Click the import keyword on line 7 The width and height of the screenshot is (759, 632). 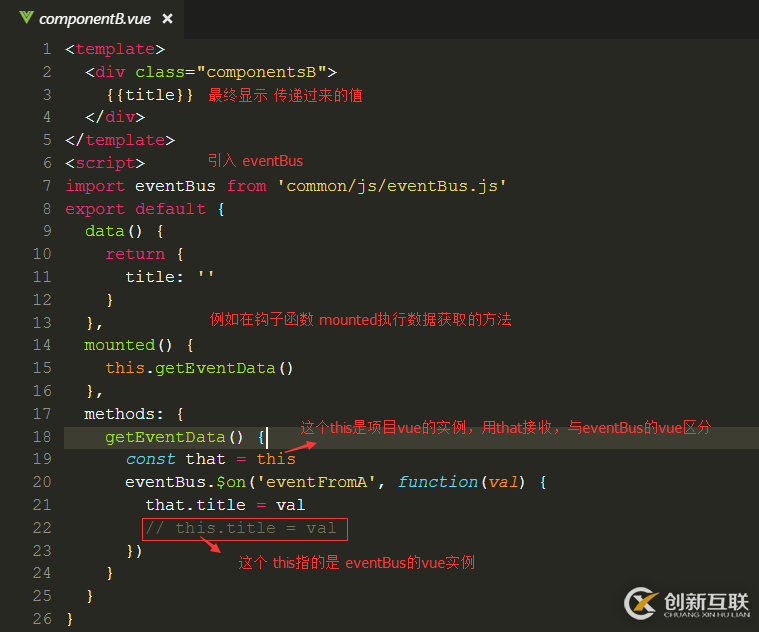(95, 186)
